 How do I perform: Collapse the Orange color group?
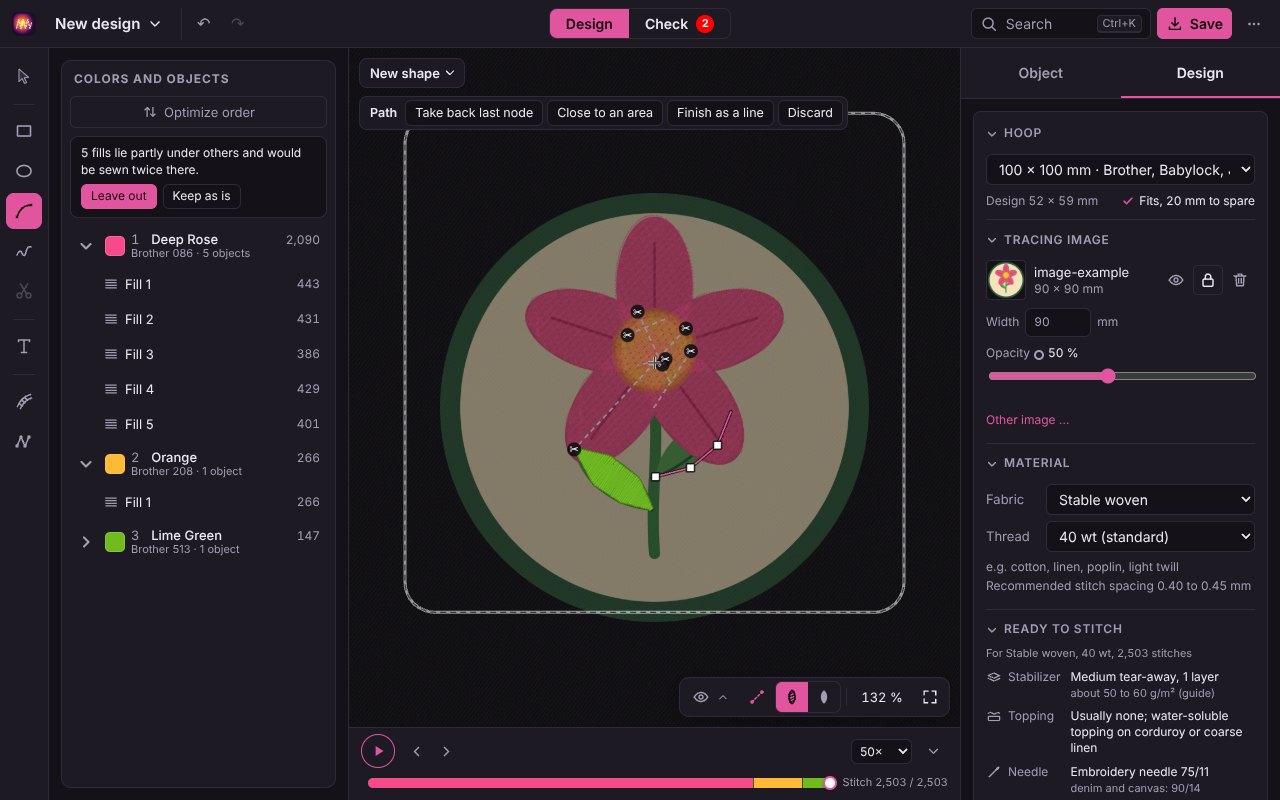(x=86, y=464)
